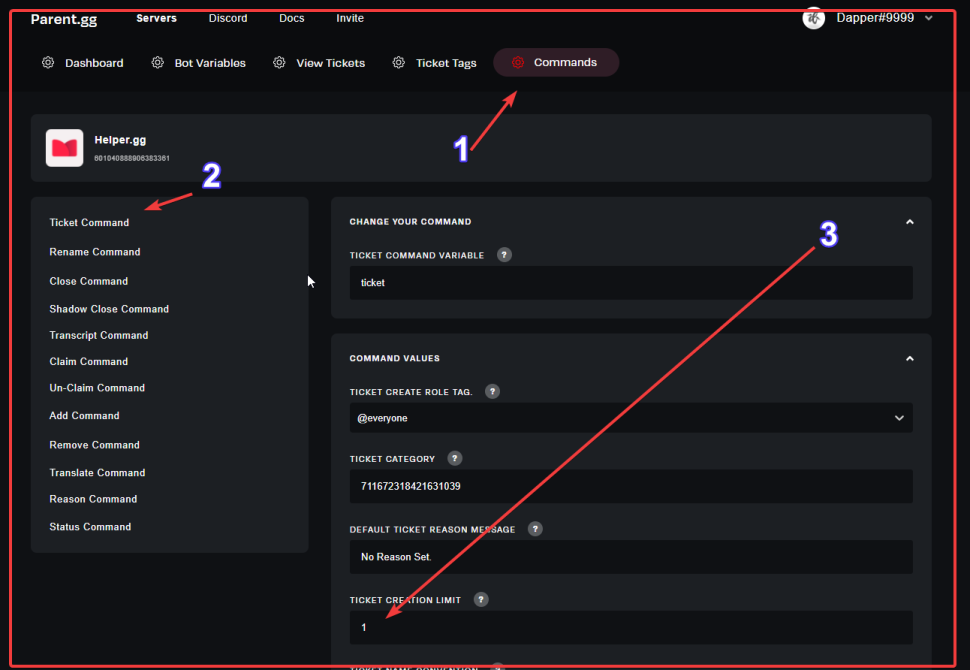Show help for Ticket Category
Screen dimensions: 970x670
(x=455, y=458)
